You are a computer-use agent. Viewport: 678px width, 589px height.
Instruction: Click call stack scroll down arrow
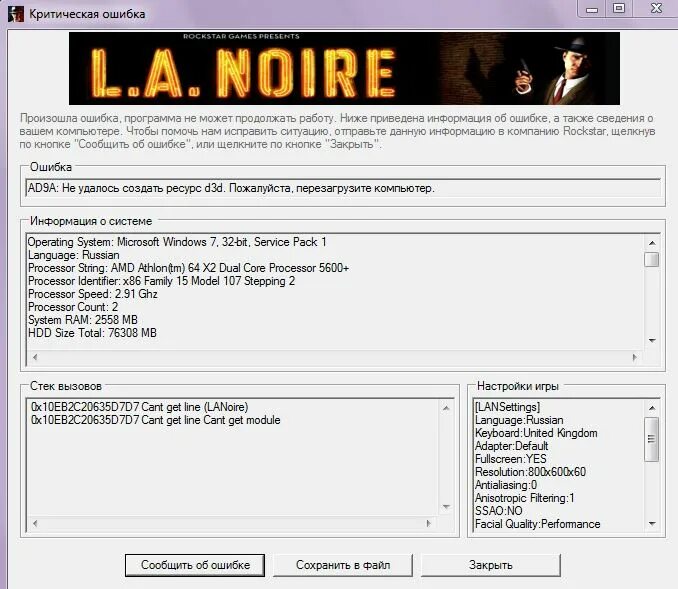(446, 506)
